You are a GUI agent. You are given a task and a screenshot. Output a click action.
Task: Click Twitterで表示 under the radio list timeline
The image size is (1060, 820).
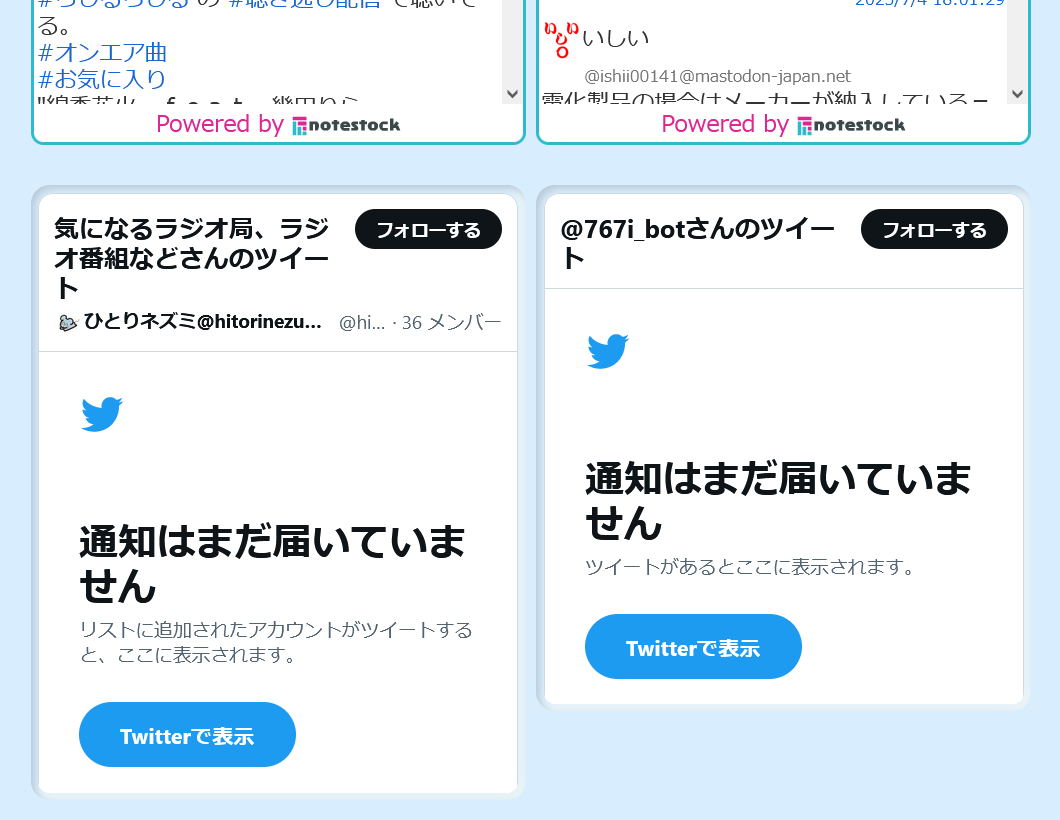187,735
